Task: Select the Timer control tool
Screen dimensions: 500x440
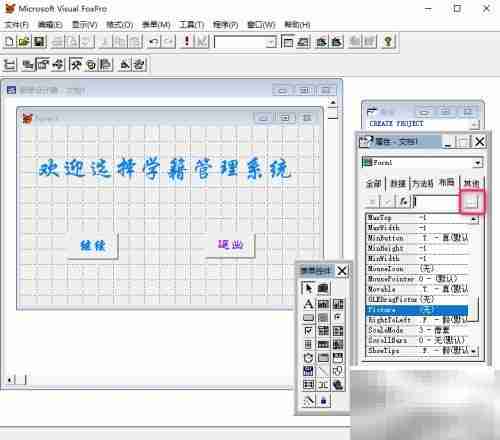Action: (x=308, y=358)
